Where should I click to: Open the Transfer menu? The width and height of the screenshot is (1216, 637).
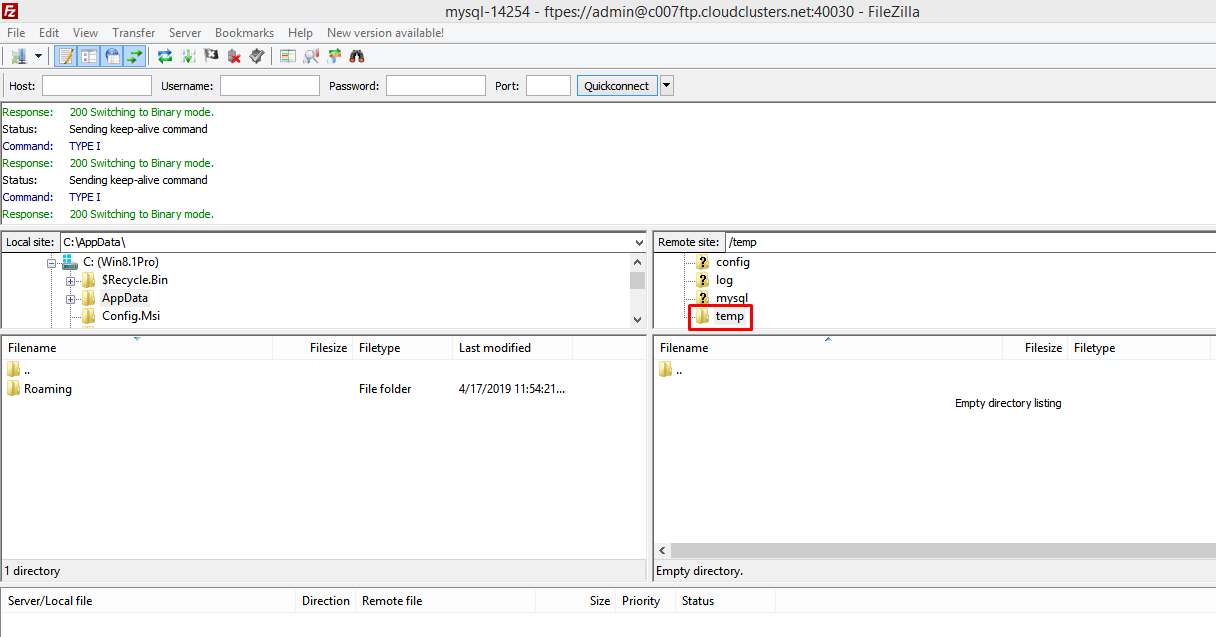pyautogui.click(x=133, y=33)
